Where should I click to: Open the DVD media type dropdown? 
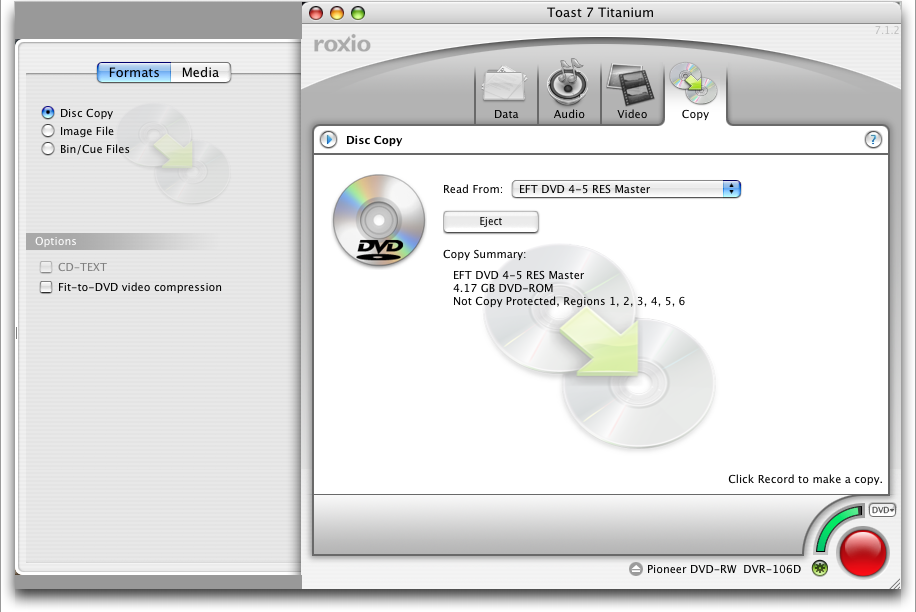[882, 510]
